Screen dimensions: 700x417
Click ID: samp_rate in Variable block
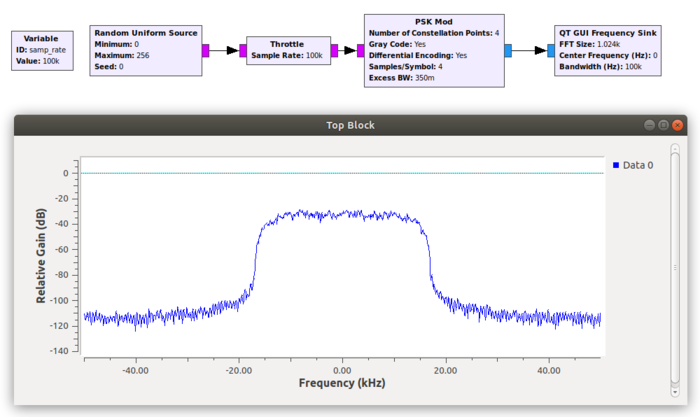coord(41,50)
